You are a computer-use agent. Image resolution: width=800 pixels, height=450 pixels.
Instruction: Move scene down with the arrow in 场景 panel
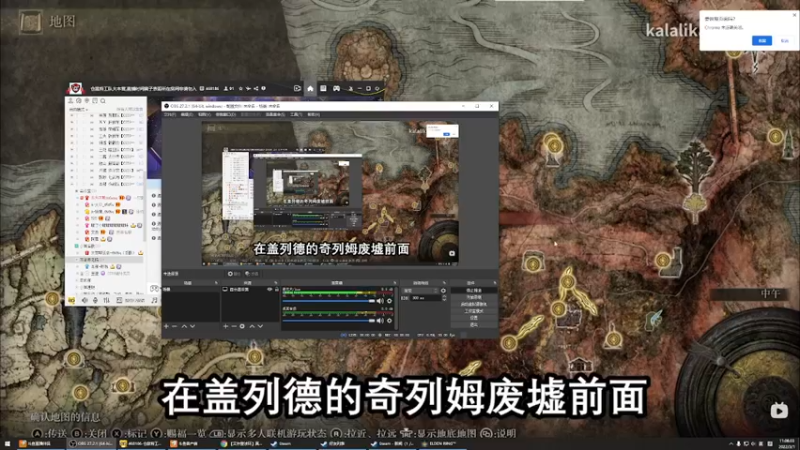(192, 326)
